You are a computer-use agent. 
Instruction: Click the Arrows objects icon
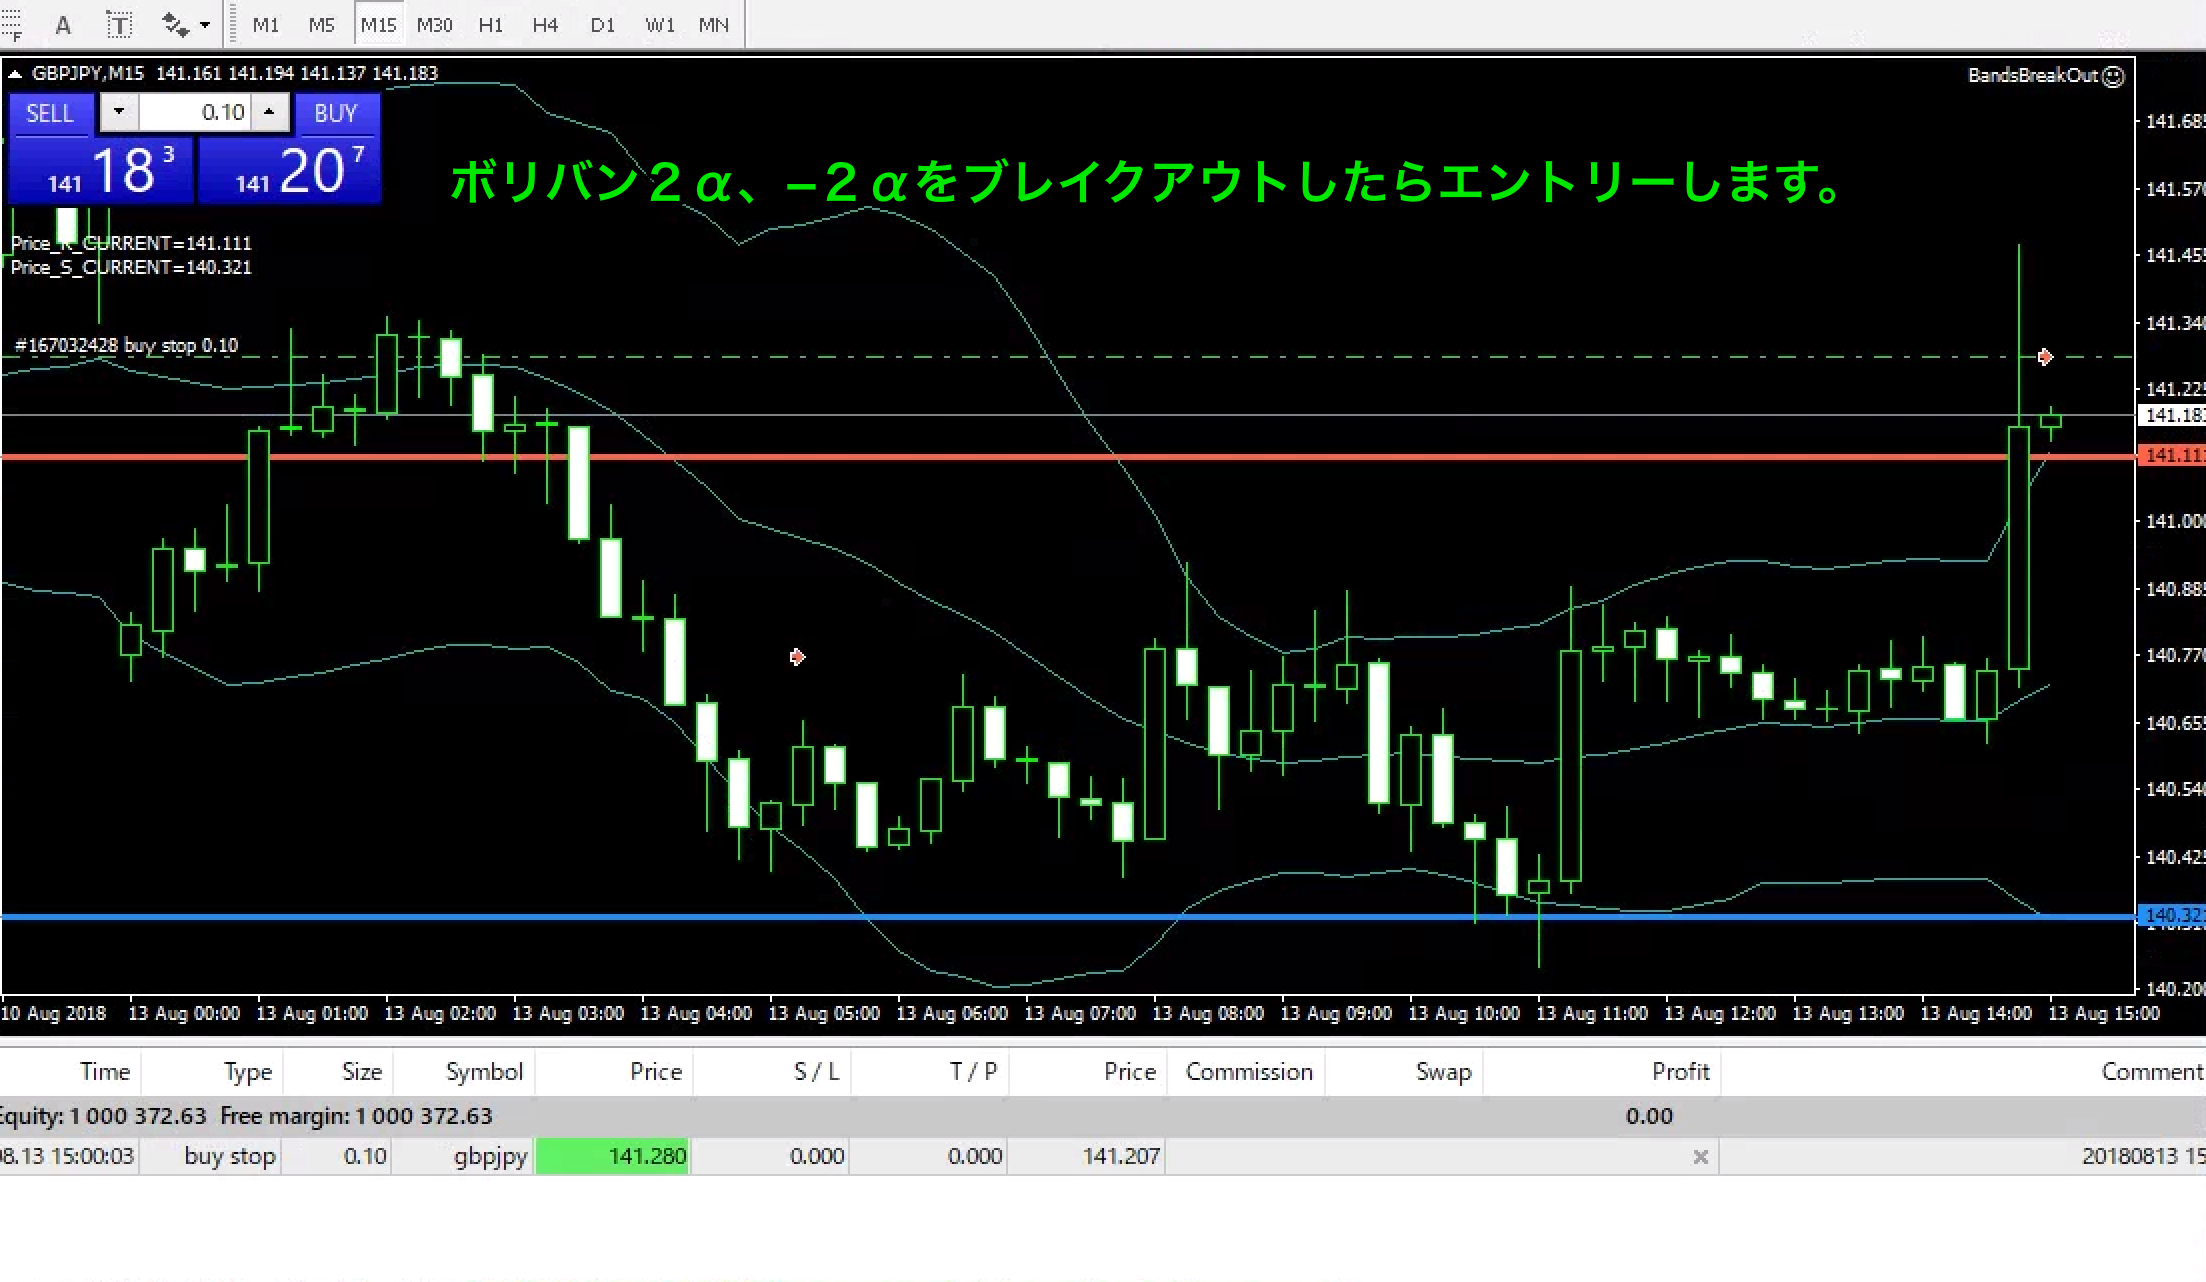pyautogui.click(x=175, y=25)
